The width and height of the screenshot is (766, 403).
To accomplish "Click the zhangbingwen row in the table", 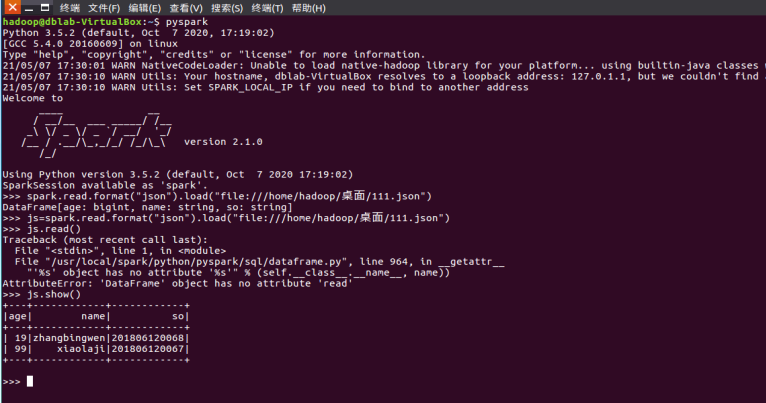I will pos(96,338).
